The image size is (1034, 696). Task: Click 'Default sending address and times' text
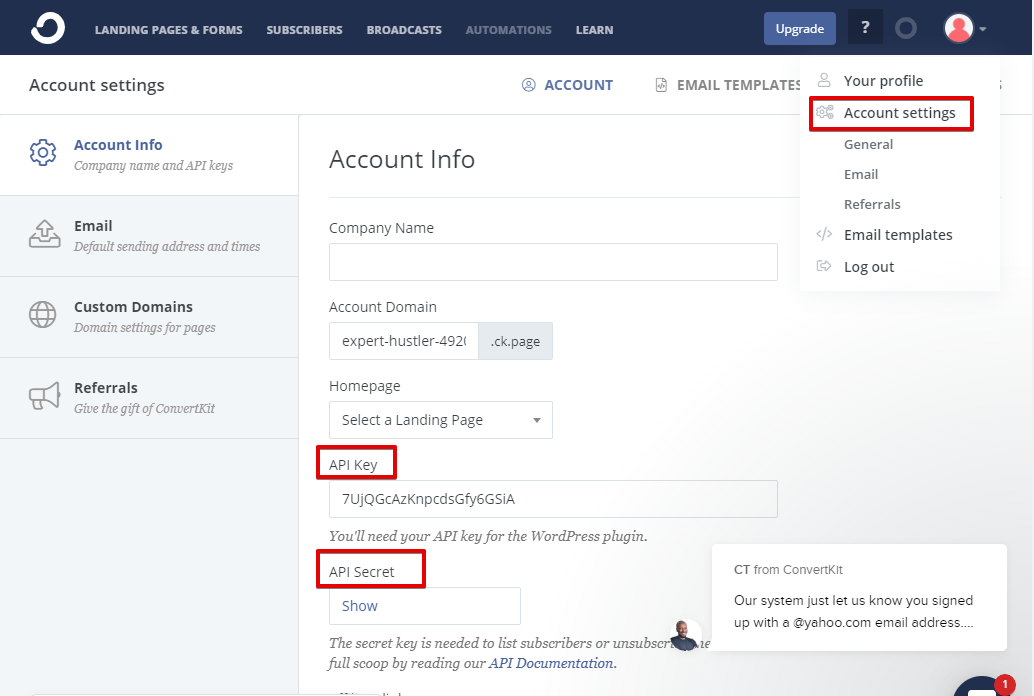(x=167, y=247)
